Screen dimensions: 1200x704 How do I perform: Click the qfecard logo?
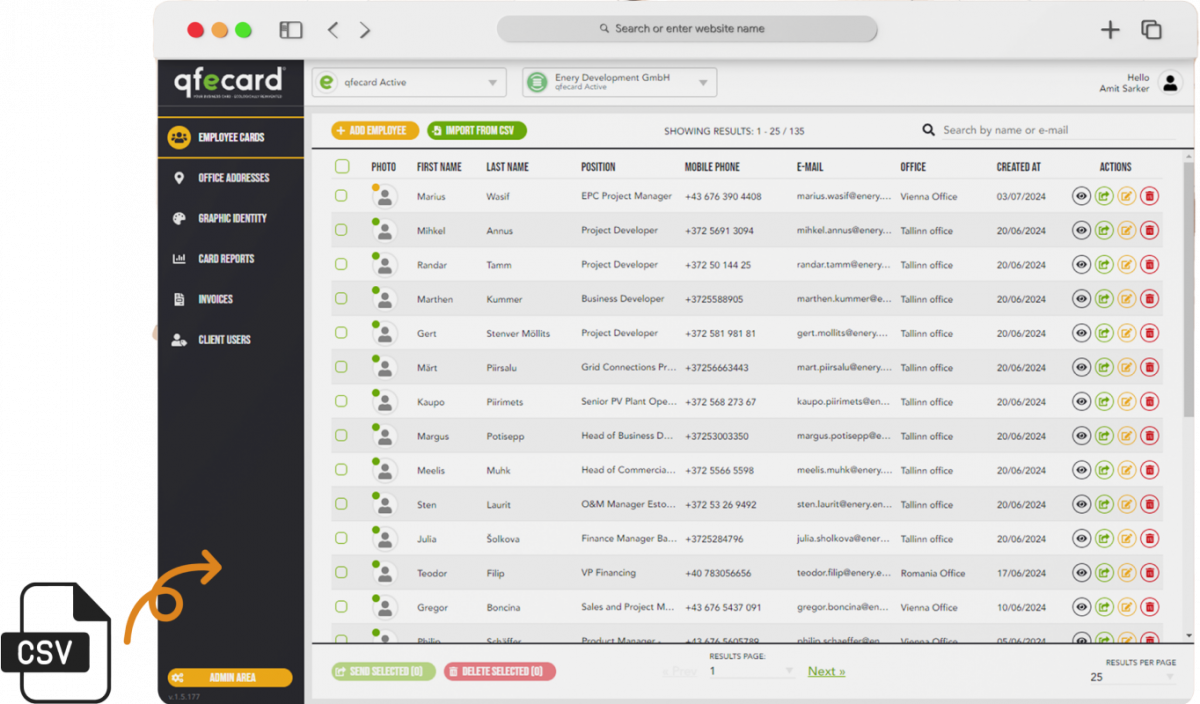[x=229, y=81]
